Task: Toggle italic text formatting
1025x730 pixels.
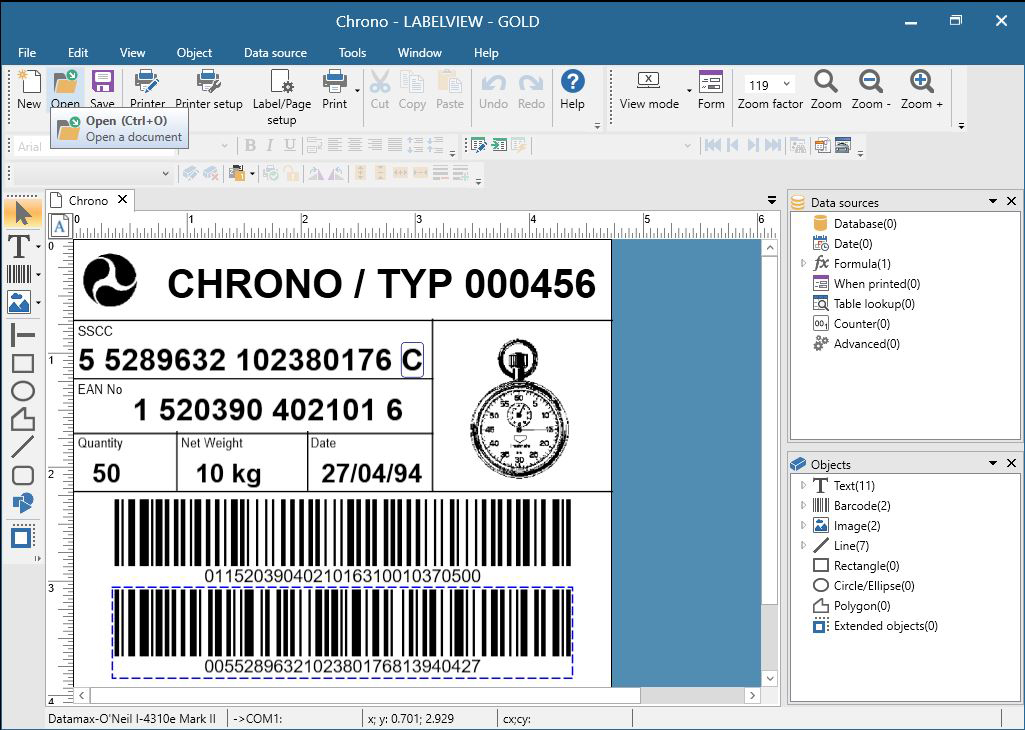Action: [x=271, y=145]
